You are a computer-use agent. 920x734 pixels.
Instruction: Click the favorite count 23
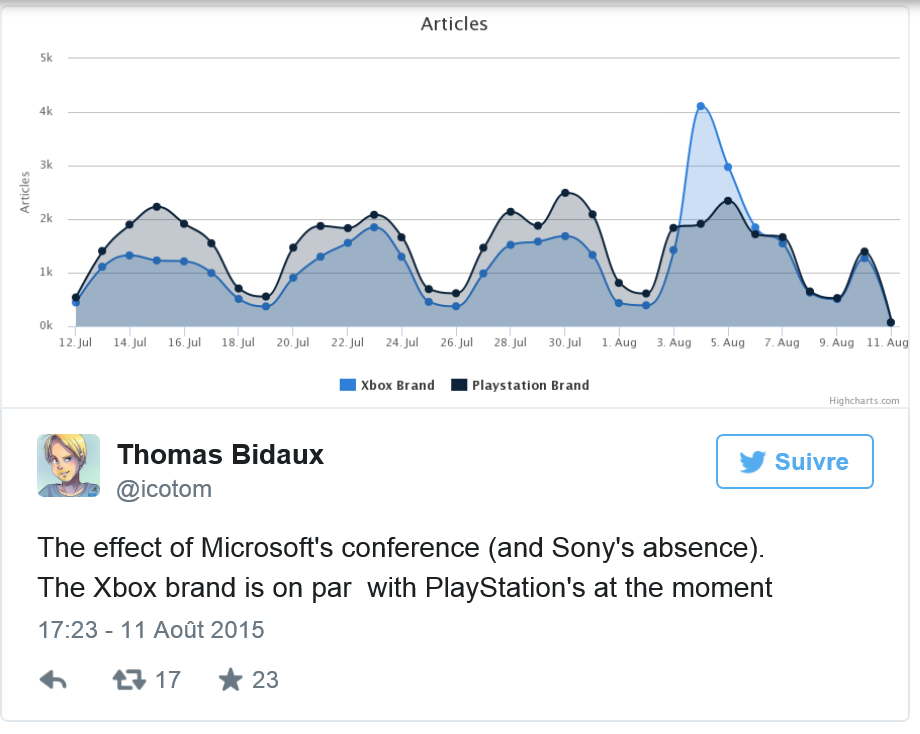point(265,680)
